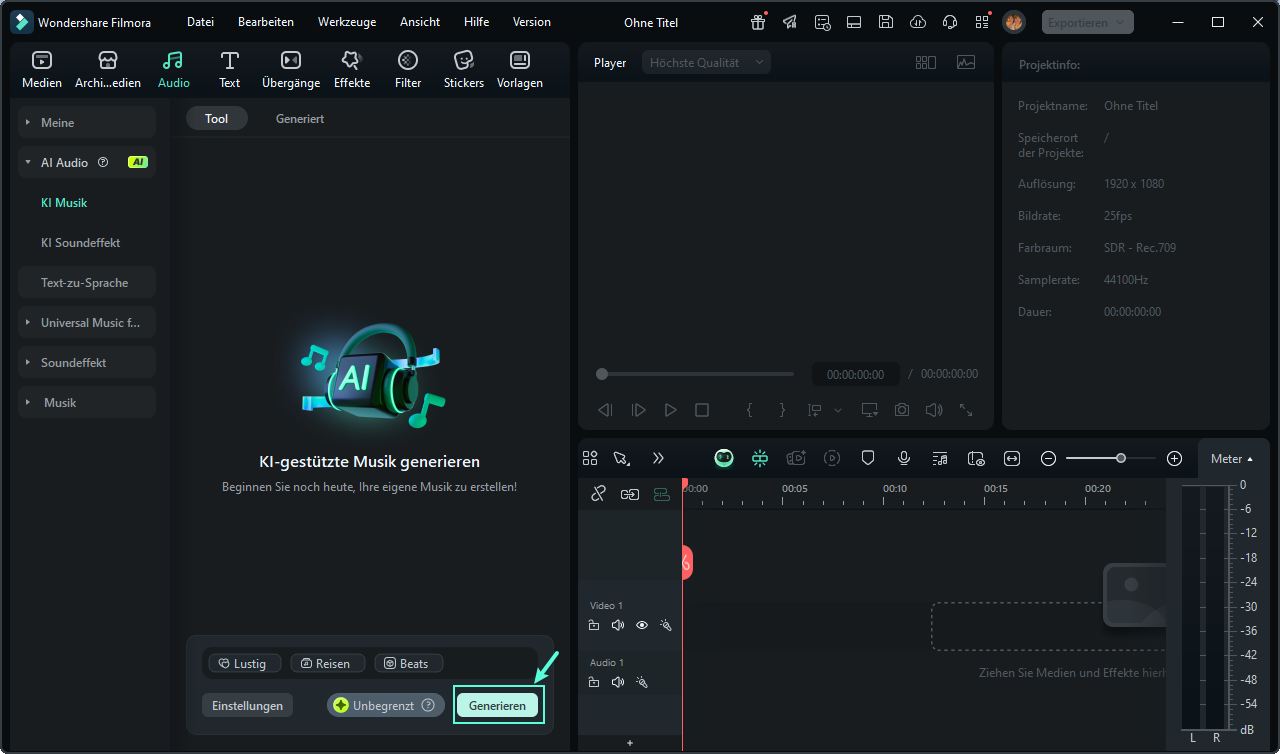Select the Reisen theme tag
The image size is (1280, 754).
326,663
